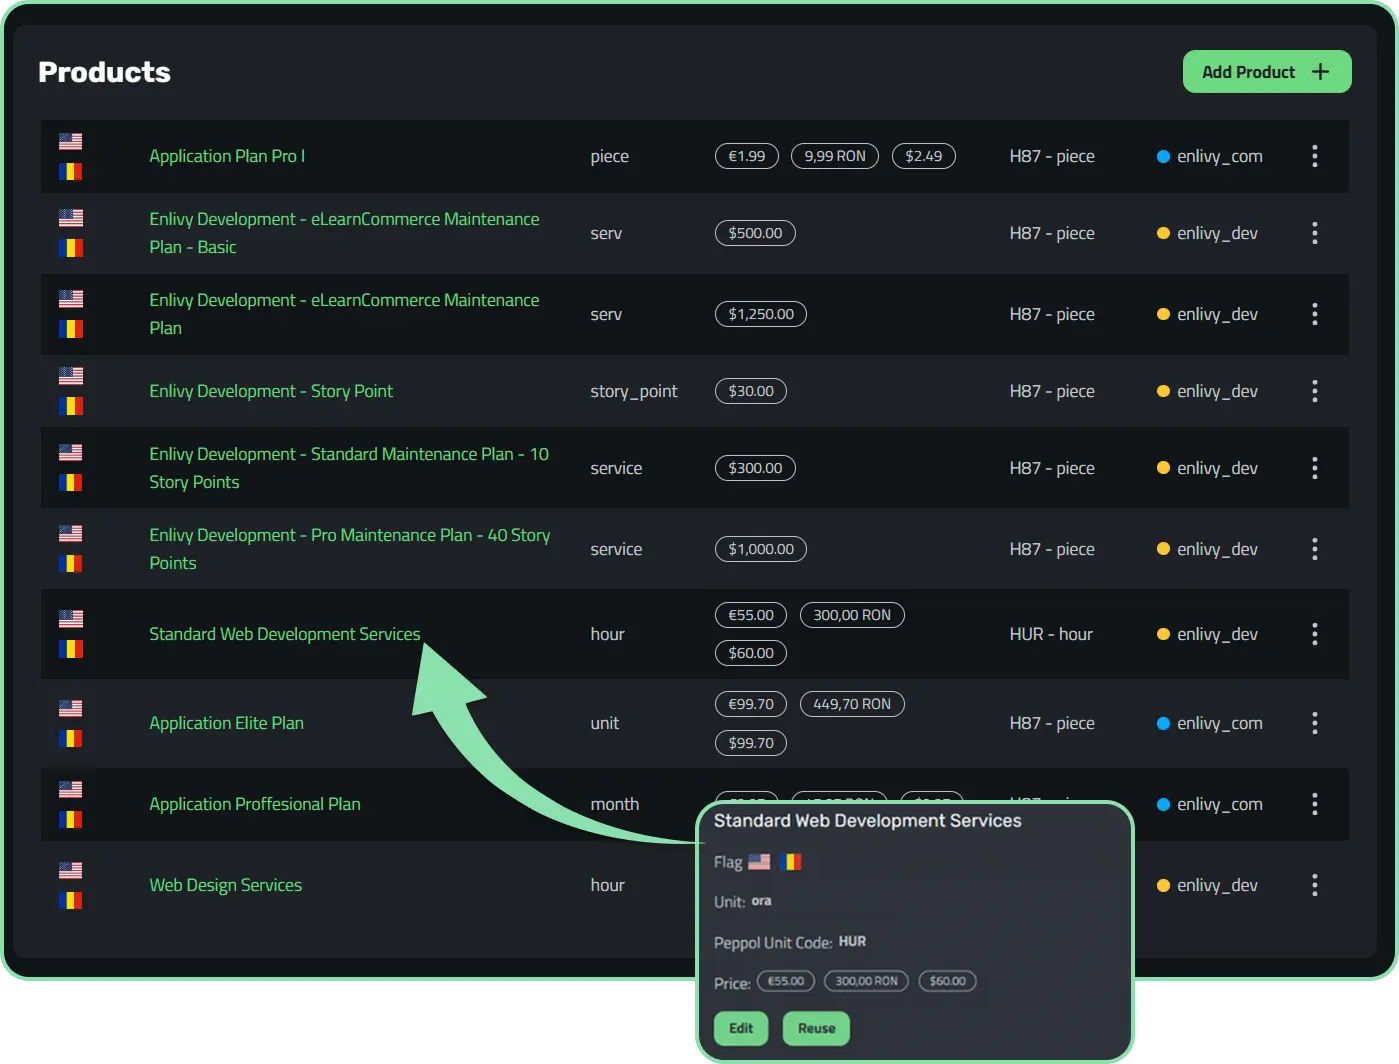This screenshot has height=1064, width=1399.
Task: Click enlivy_com label in Application Elite Plan row
Action: (x=1219, y=723)
